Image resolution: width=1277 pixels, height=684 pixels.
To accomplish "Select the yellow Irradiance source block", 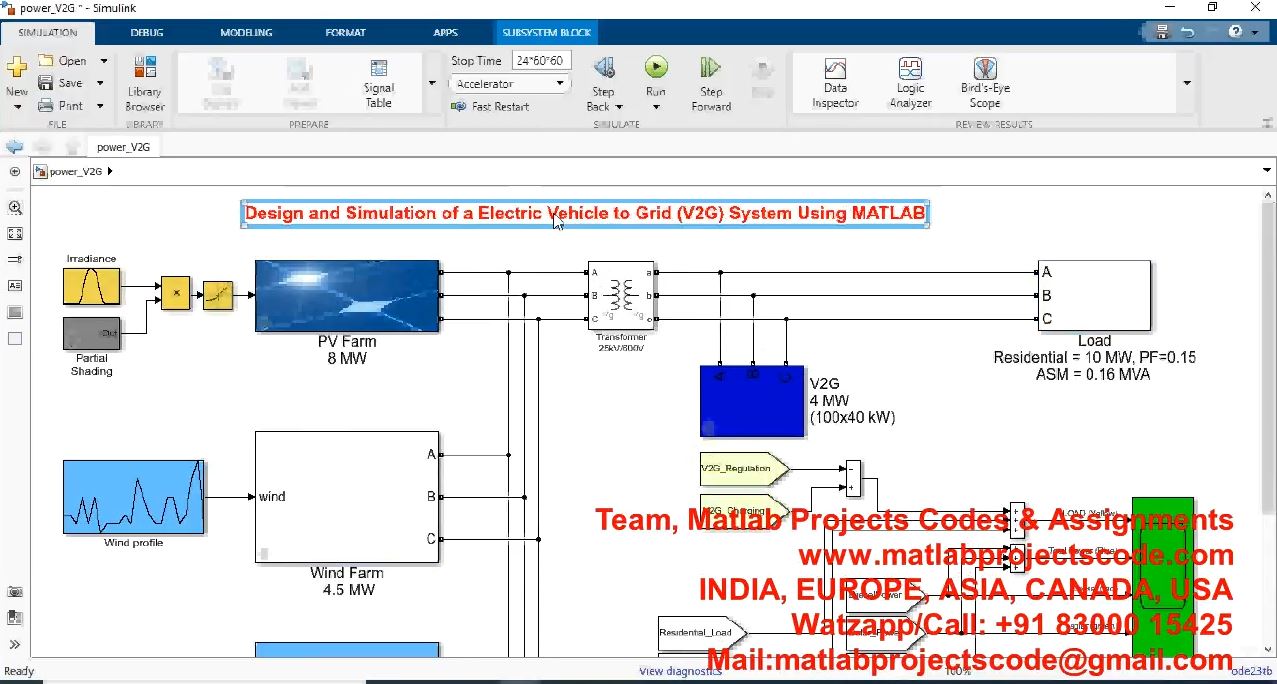I will click(x=92, y=286).
